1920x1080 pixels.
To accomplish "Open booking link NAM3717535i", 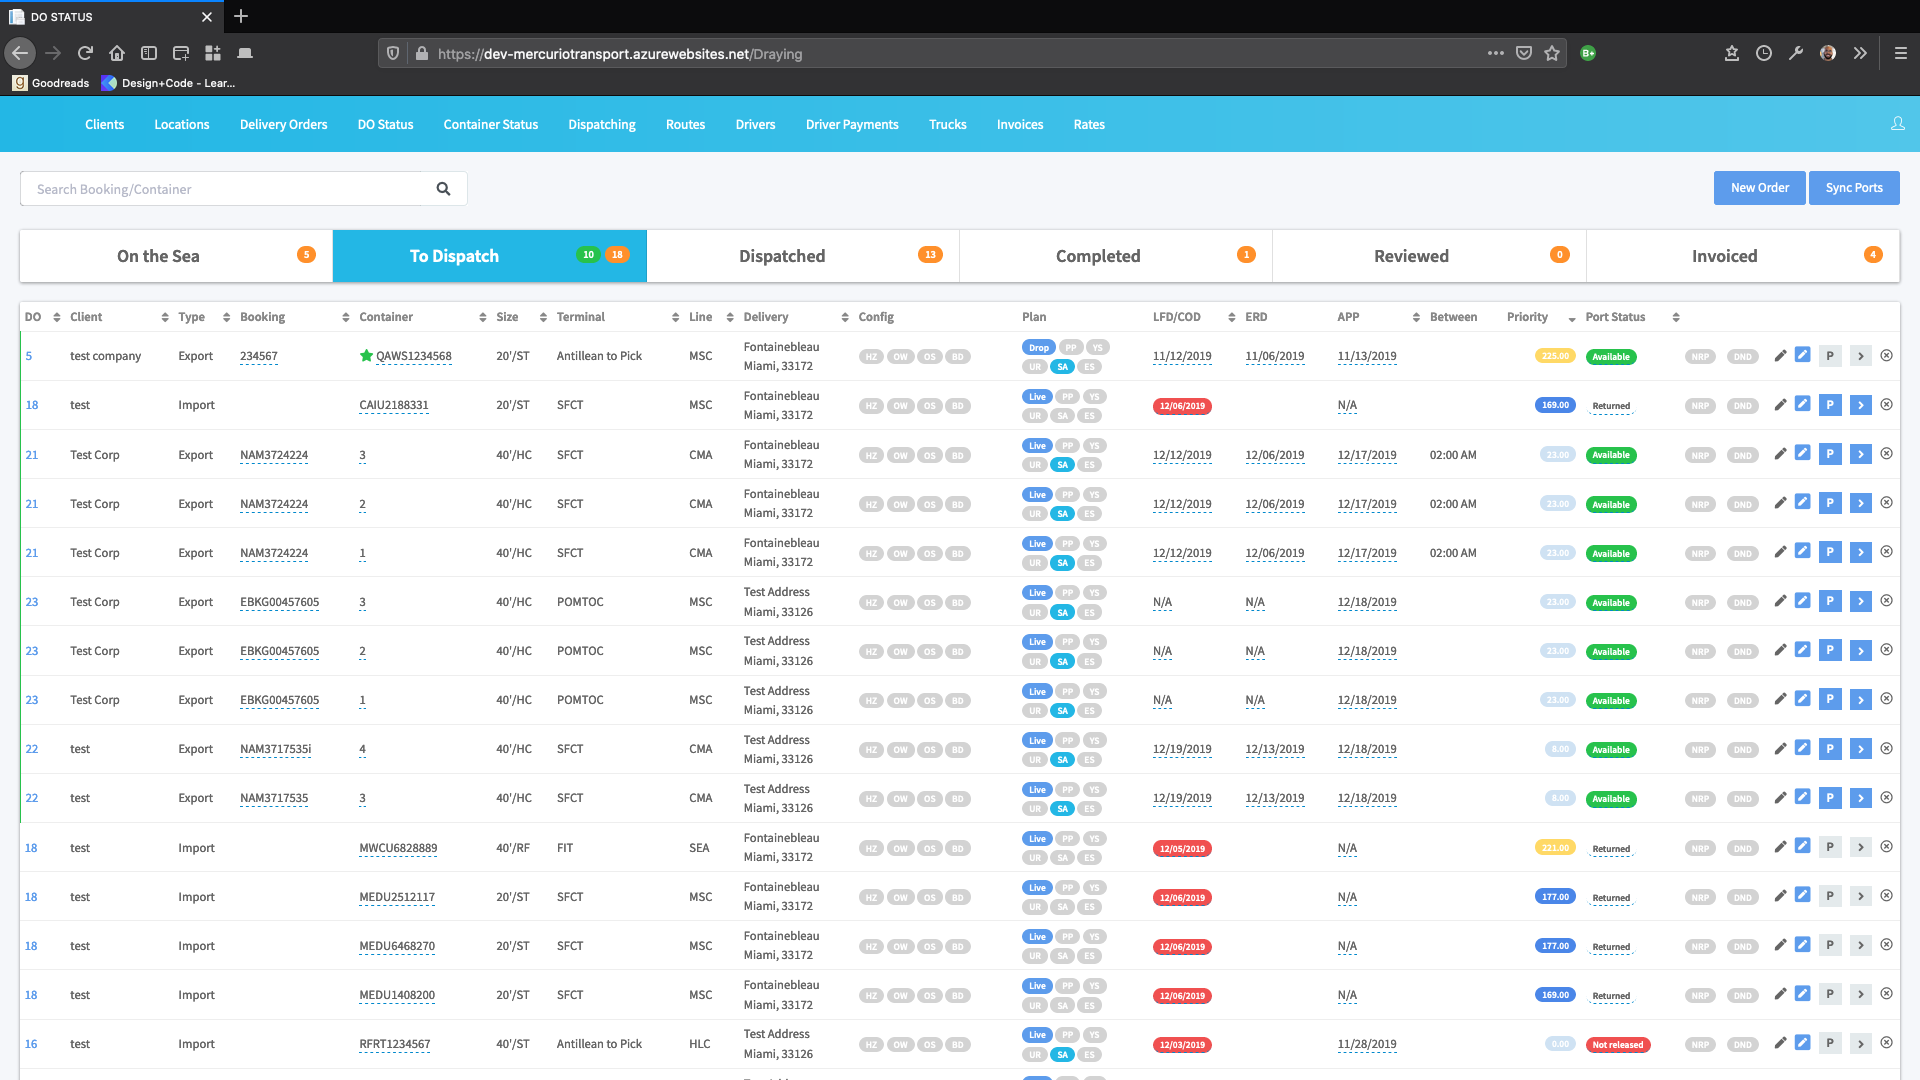I will pos(275,749).
